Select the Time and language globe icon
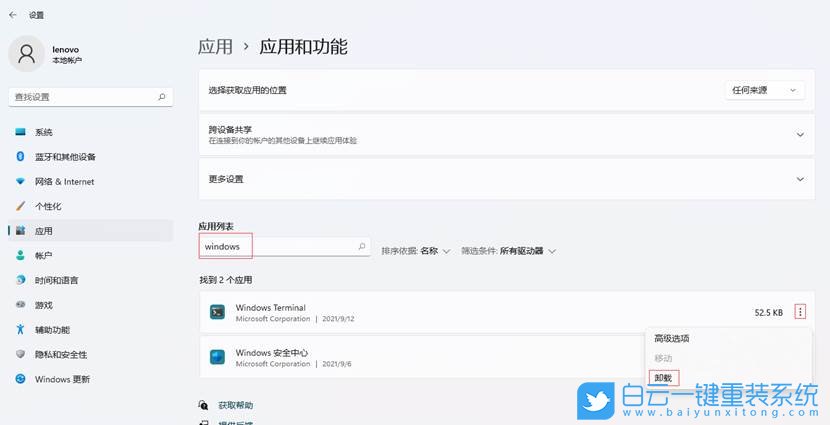The width and height of the screenshot is (830, 425). [21, 280]
